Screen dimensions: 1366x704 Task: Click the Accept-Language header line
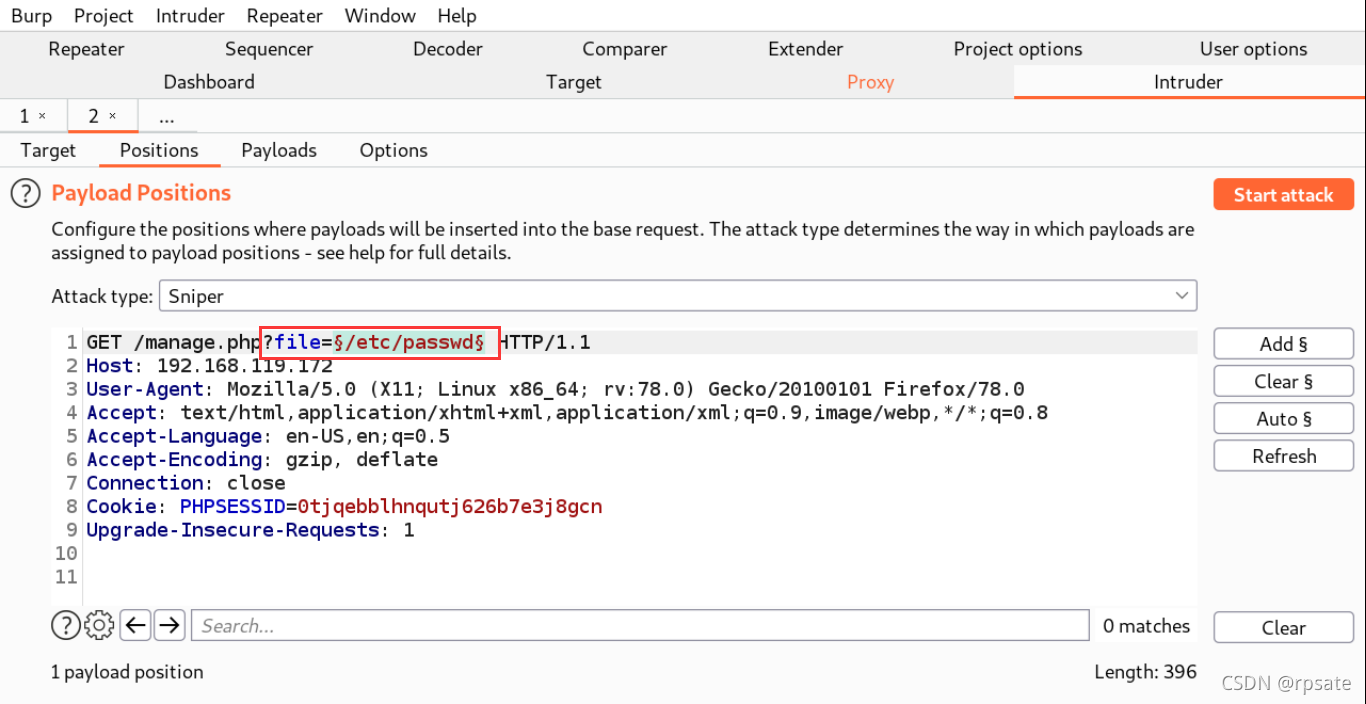click(x=268, y=436)
